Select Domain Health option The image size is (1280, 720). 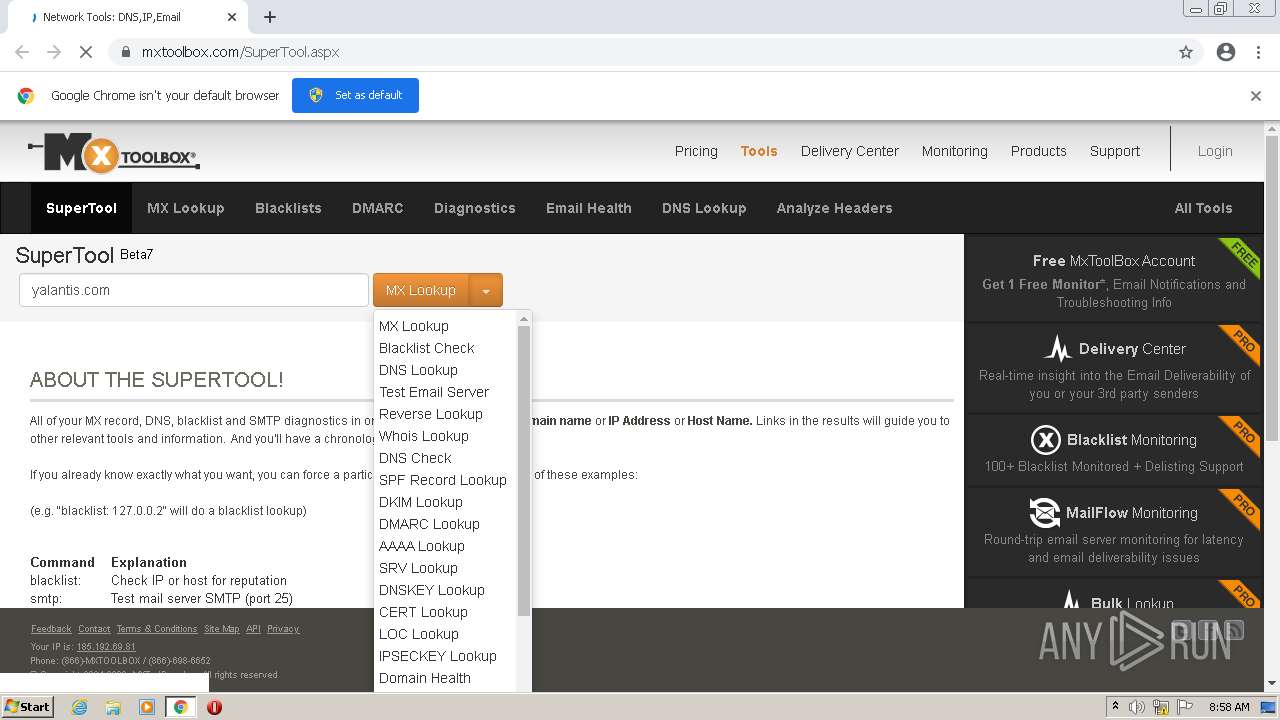(424, 678)
